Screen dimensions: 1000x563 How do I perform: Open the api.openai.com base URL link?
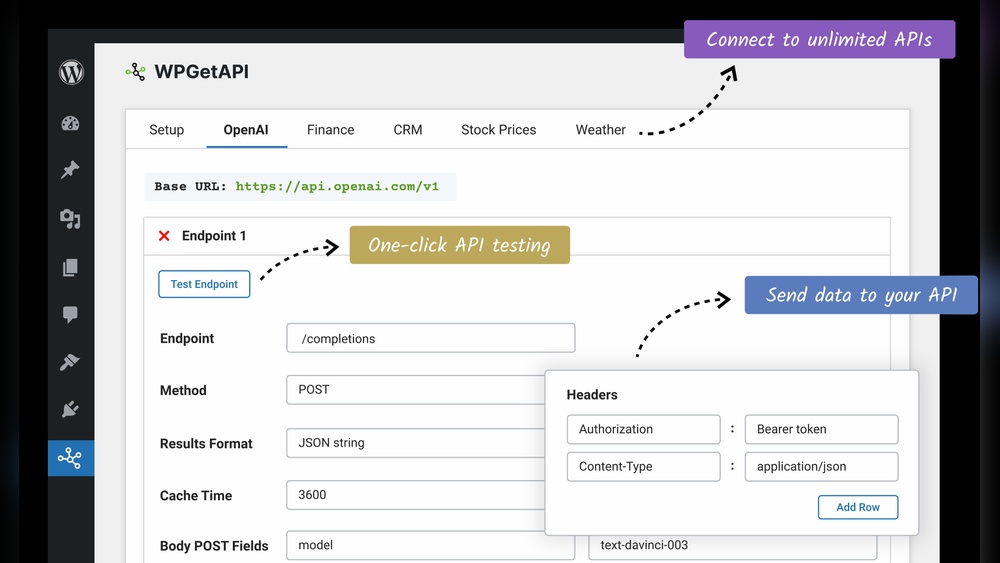tap(337, 186)
